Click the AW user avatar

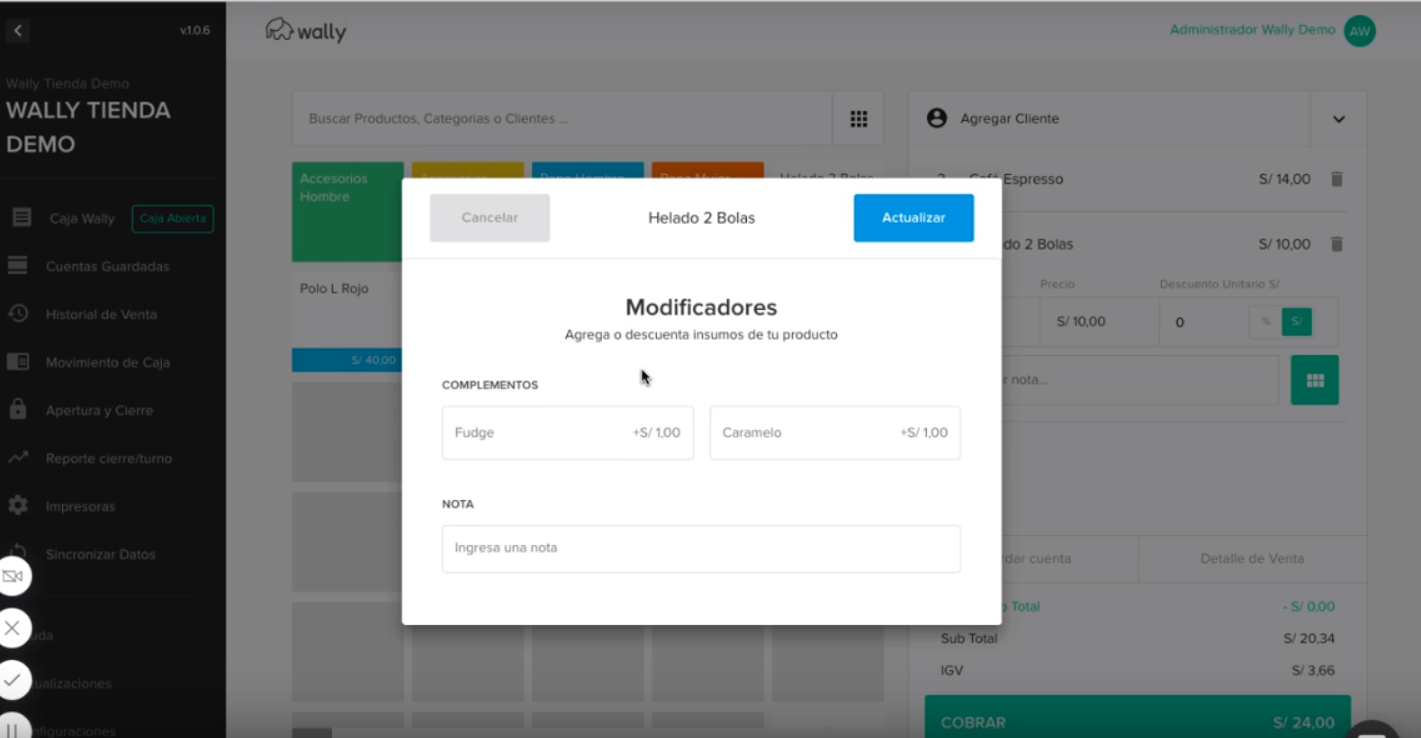1359,31
